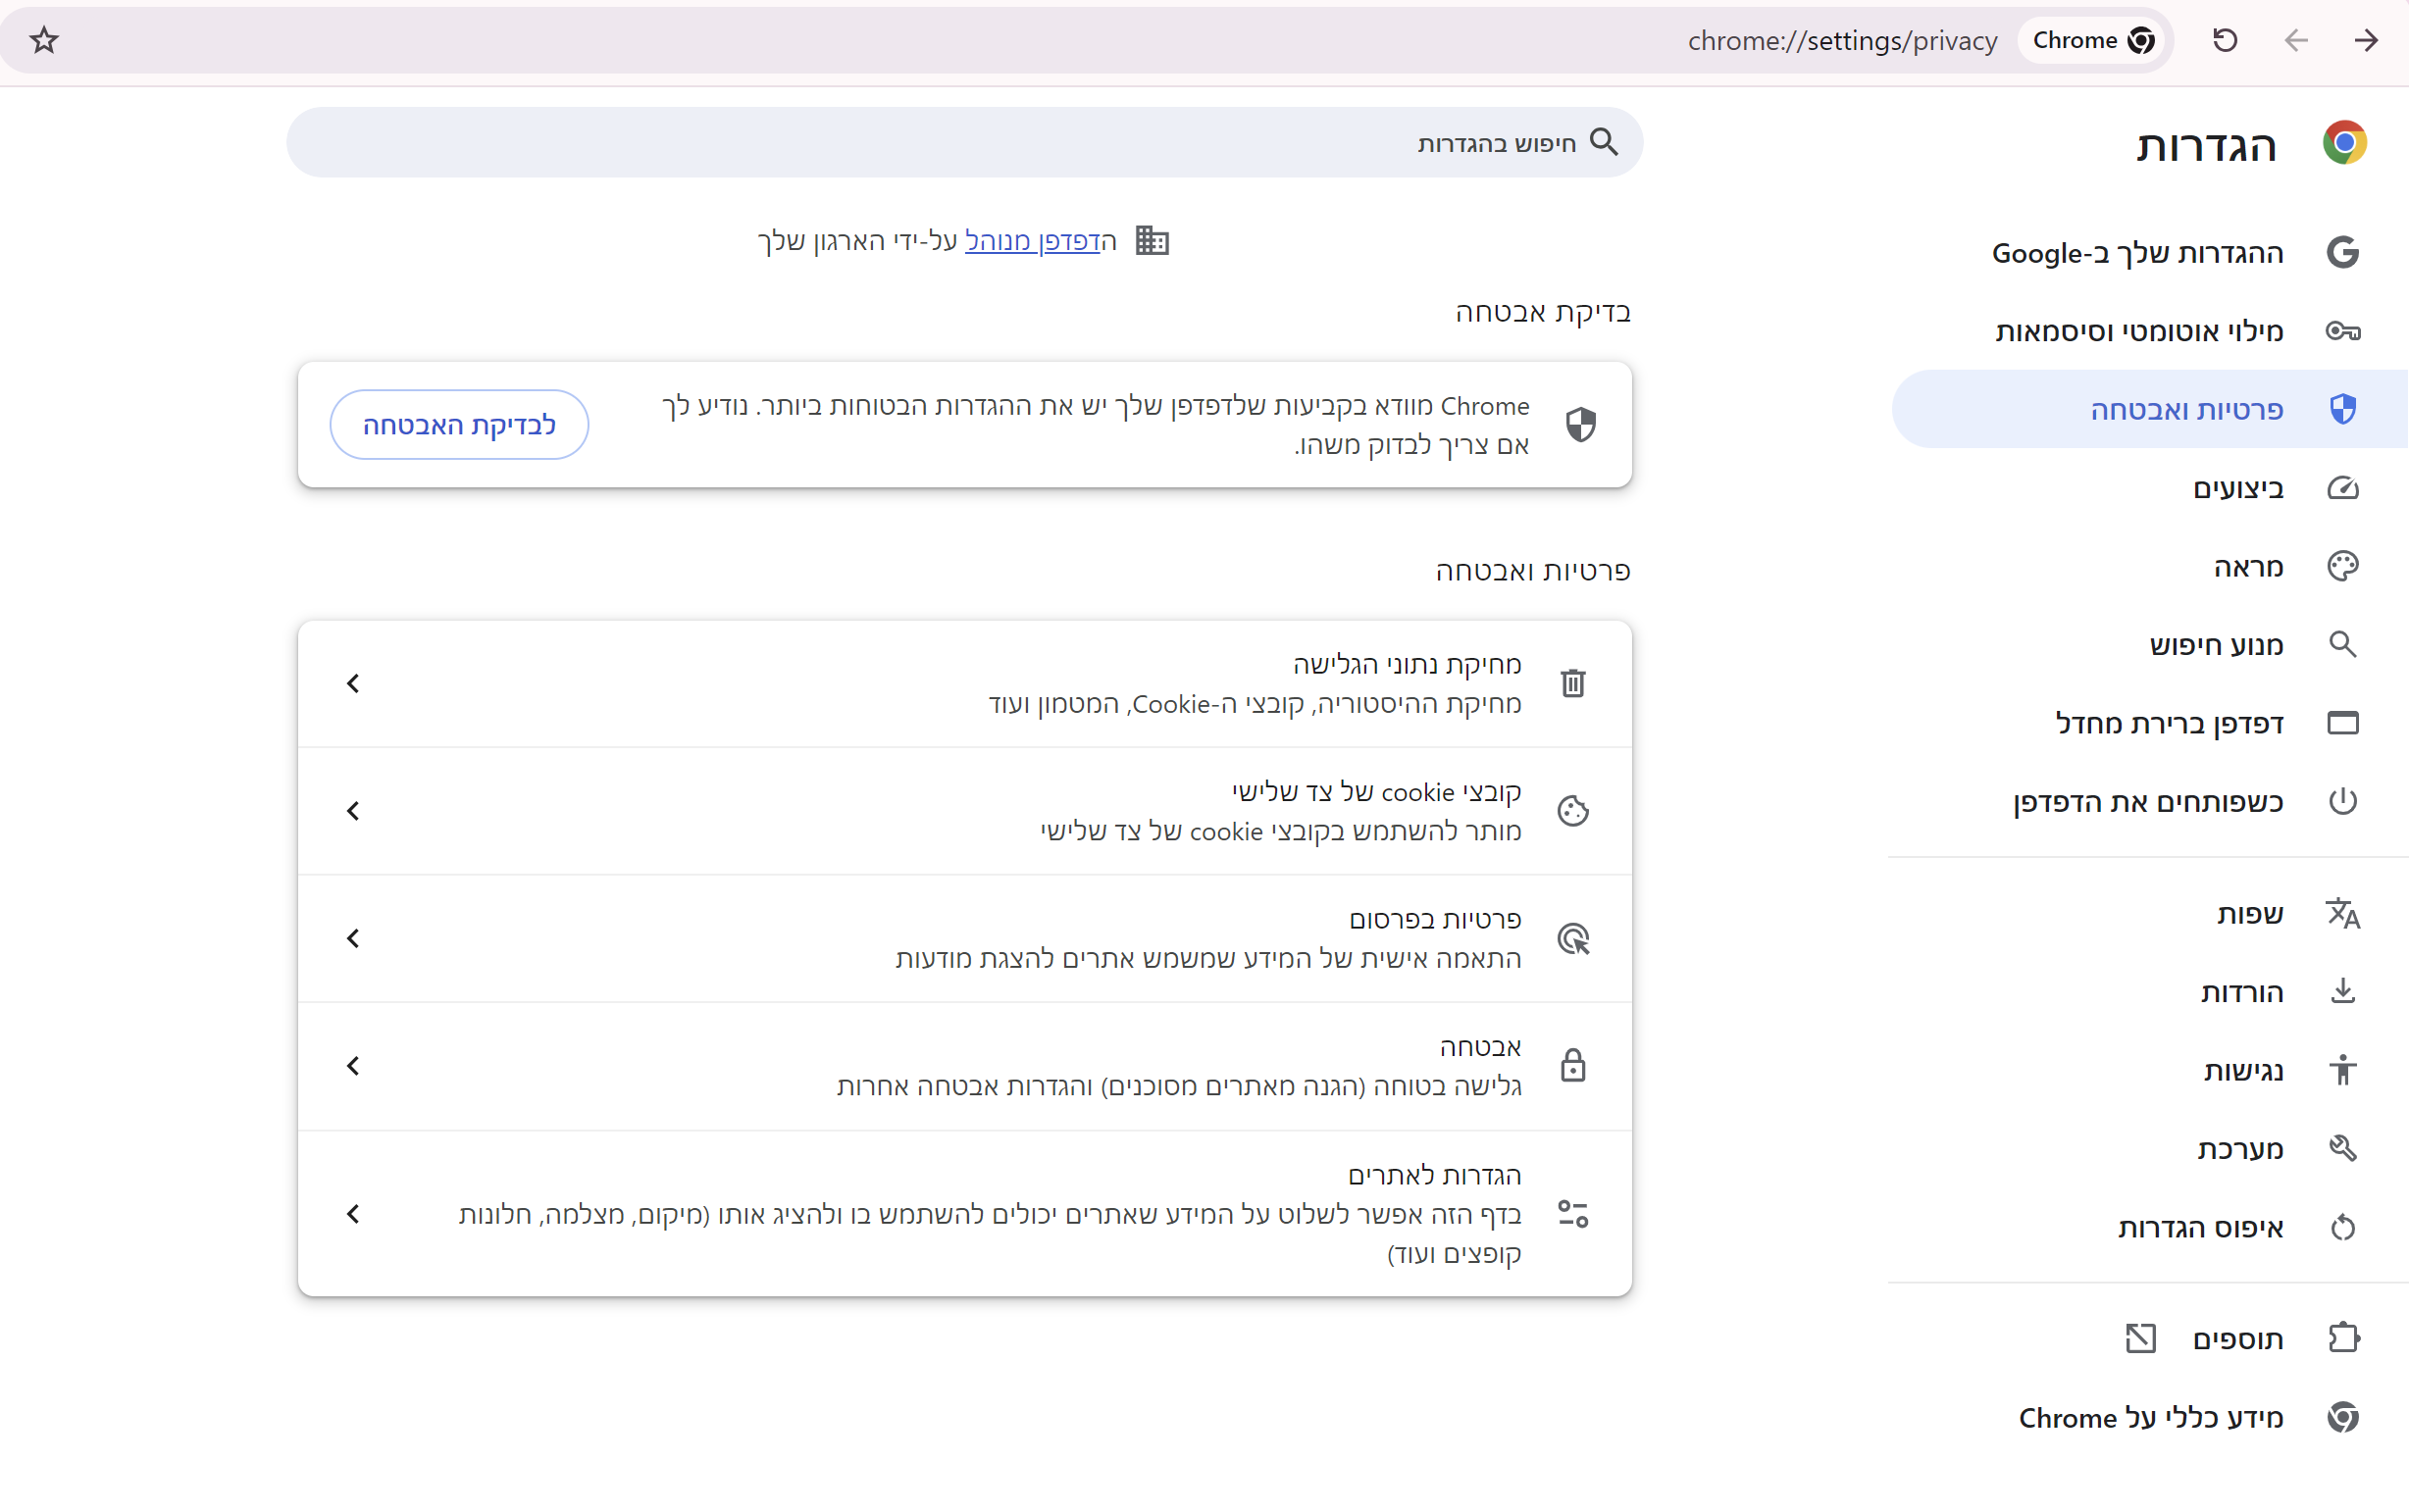This screenshot has width=2409, height=1512.
Task: Reload the page with refresh icon
Action: pos(2224,41)
